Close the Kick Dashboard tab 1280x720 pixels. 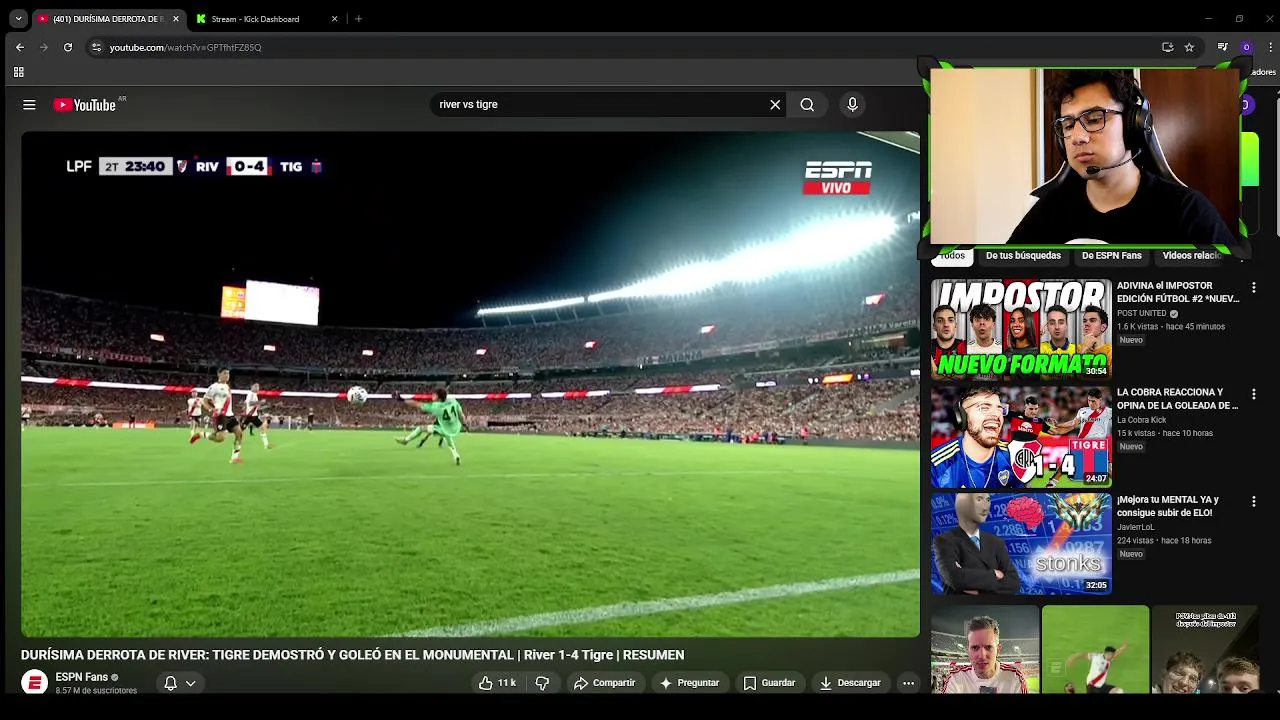click(335, 19)
